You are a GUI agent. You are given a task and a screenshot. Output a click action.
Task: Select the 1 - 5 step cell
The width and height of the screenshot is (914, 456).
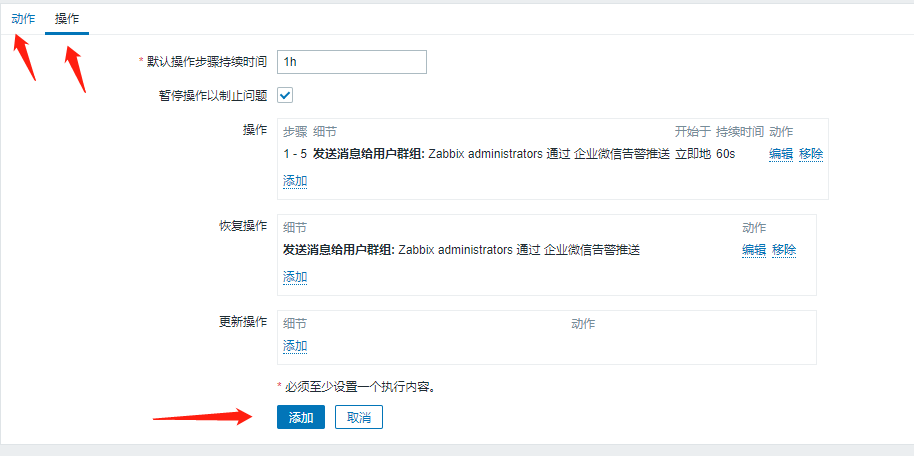pos(295,154)
